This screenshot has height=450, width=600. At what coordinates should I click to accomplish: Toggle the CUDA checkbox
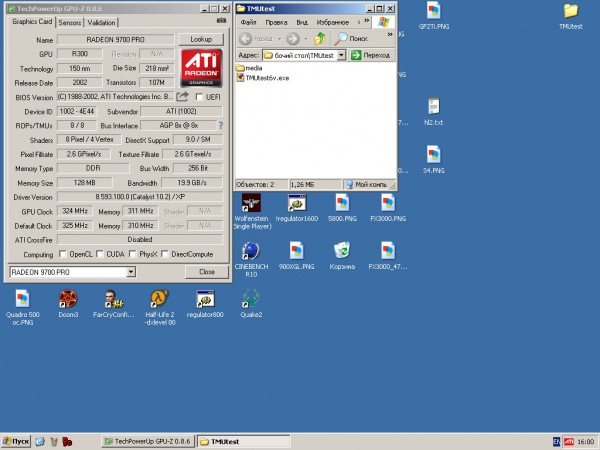pos(99,254)
